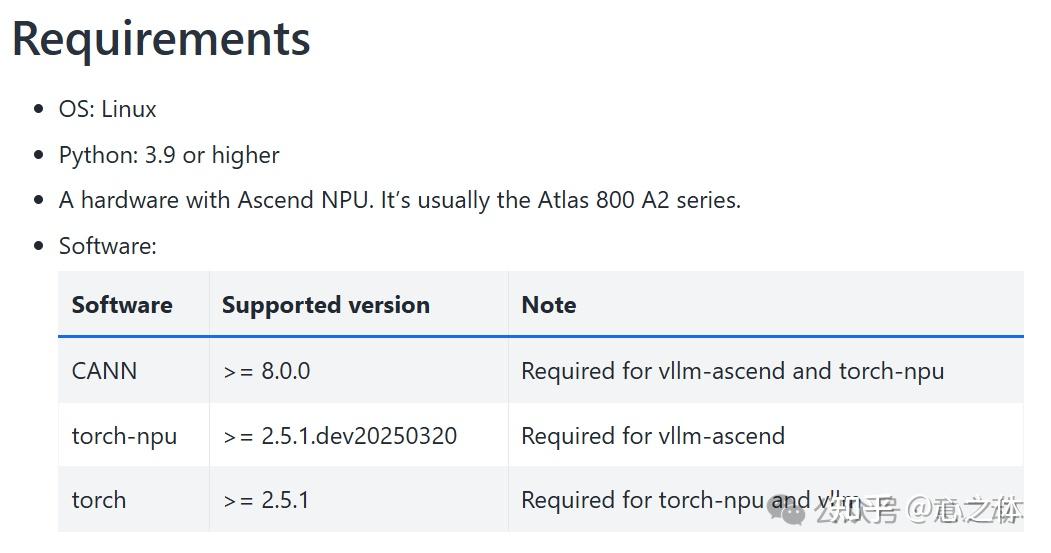Click the Ascend NPU hardware bullet text
This screenshot has width=1051, height=553.
(399, 200)
